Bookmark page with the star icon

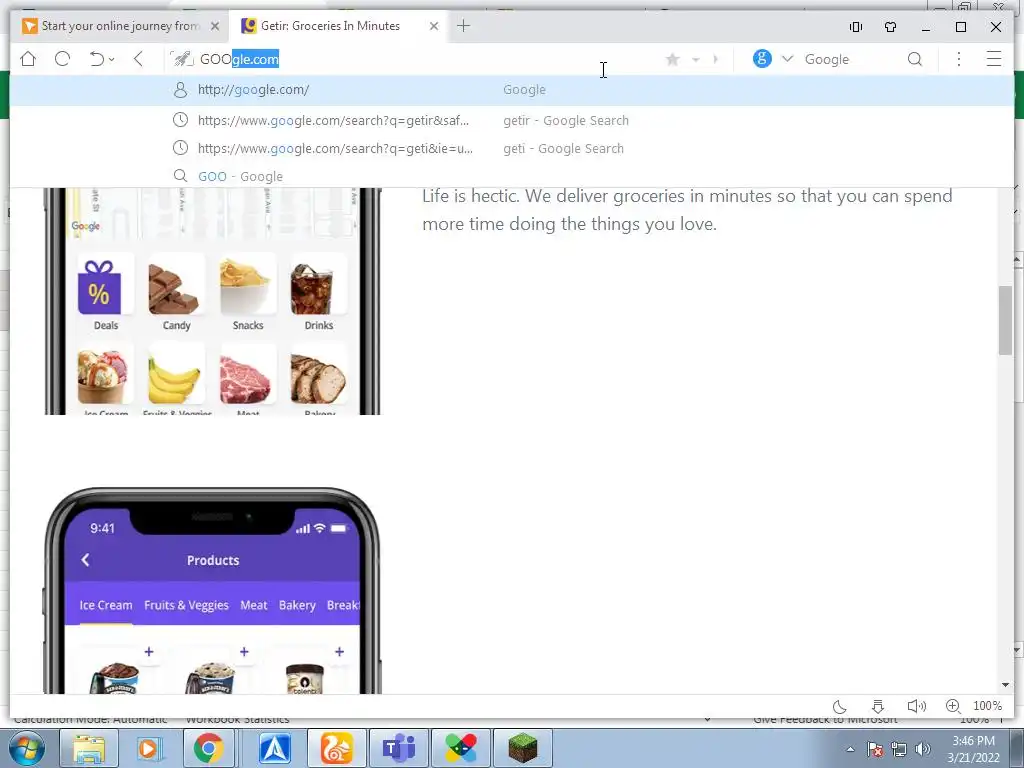click(x=673, y=59)
